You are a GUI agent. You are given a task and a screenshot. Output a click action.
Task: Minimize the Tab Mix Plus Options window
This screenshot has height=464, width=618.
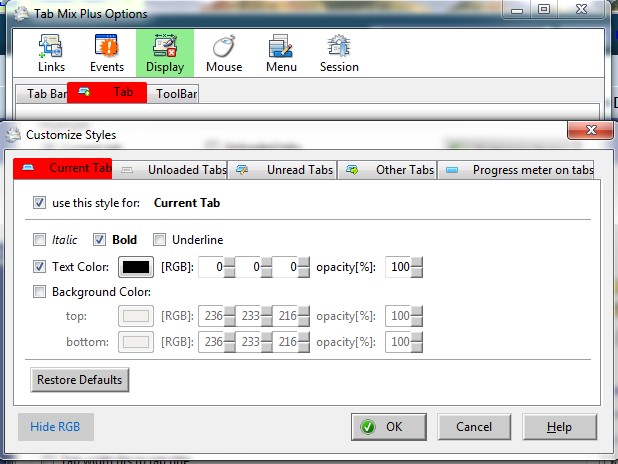[517, 10]
